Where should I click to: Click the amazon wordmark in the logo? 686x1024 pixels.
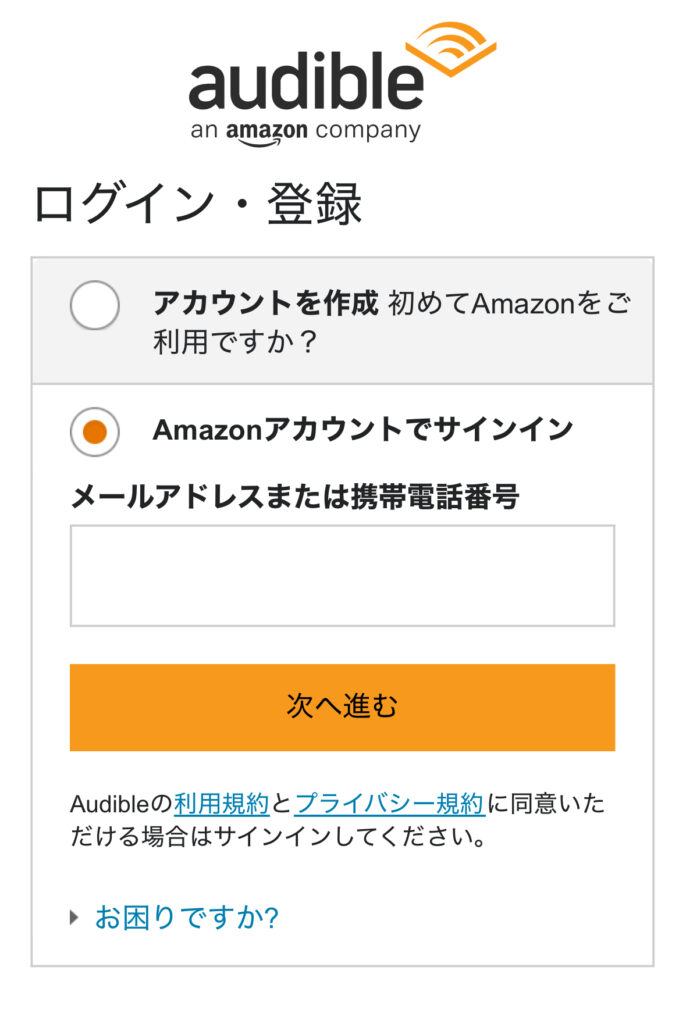267,132
